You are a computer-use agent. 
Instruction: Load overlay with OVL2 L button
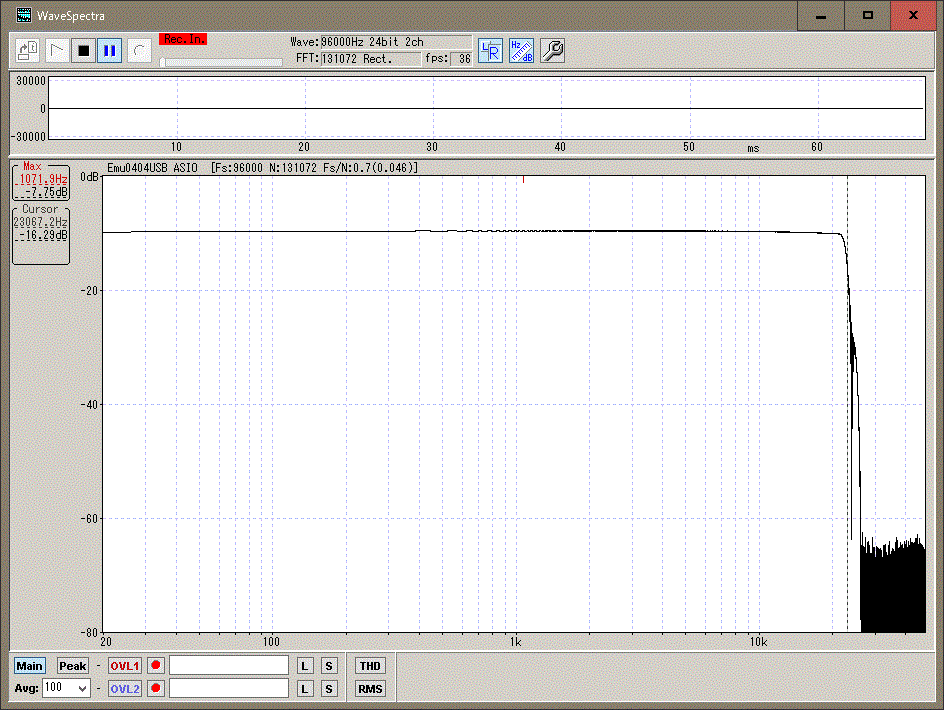[x=305, y=688]
